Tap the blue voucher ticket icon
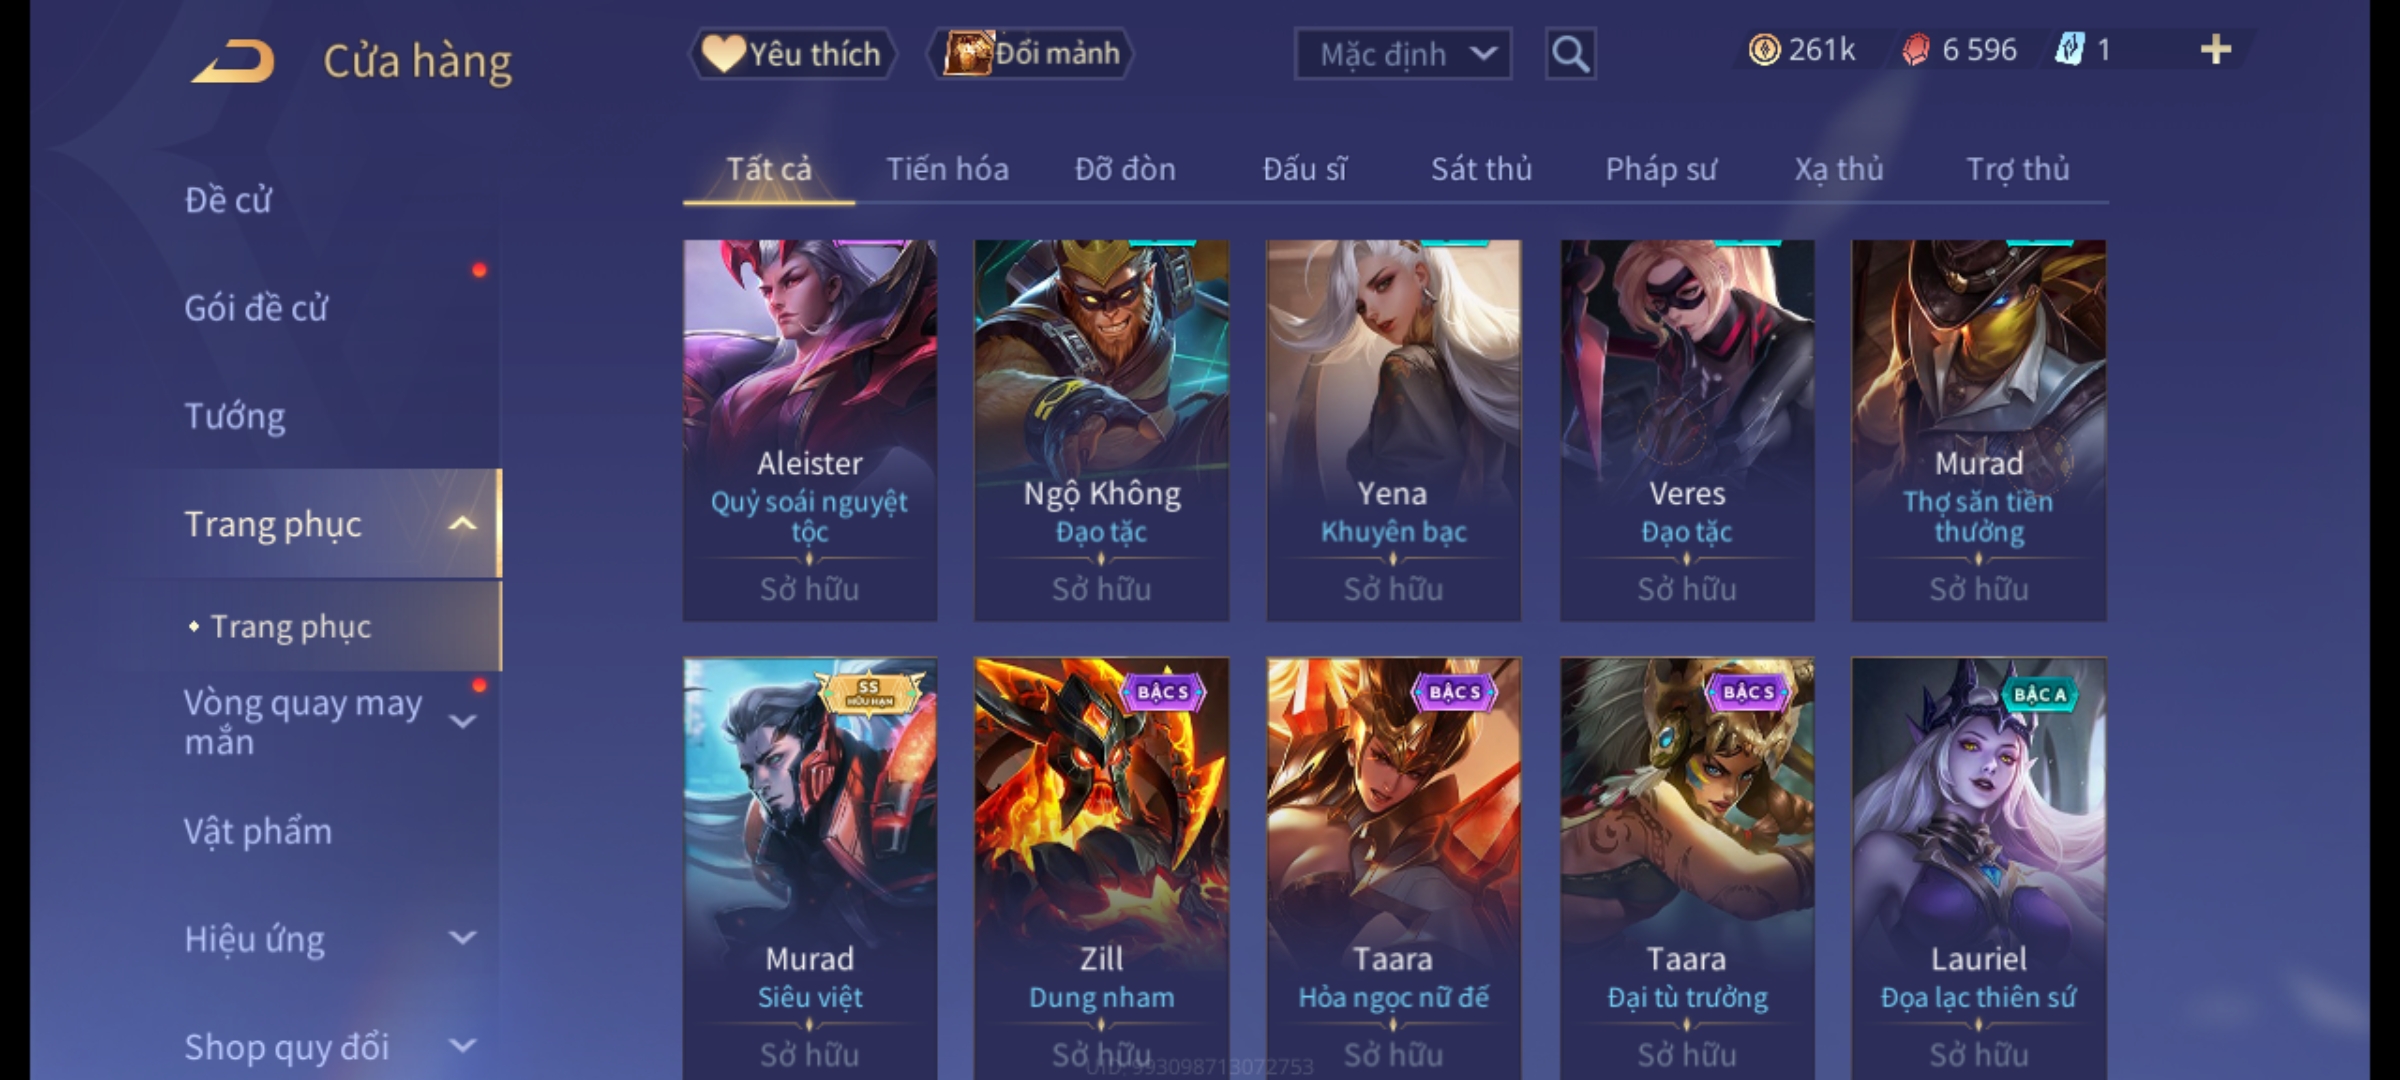This screenshot has width=2400, height=1080. [x=2069, y=49]
